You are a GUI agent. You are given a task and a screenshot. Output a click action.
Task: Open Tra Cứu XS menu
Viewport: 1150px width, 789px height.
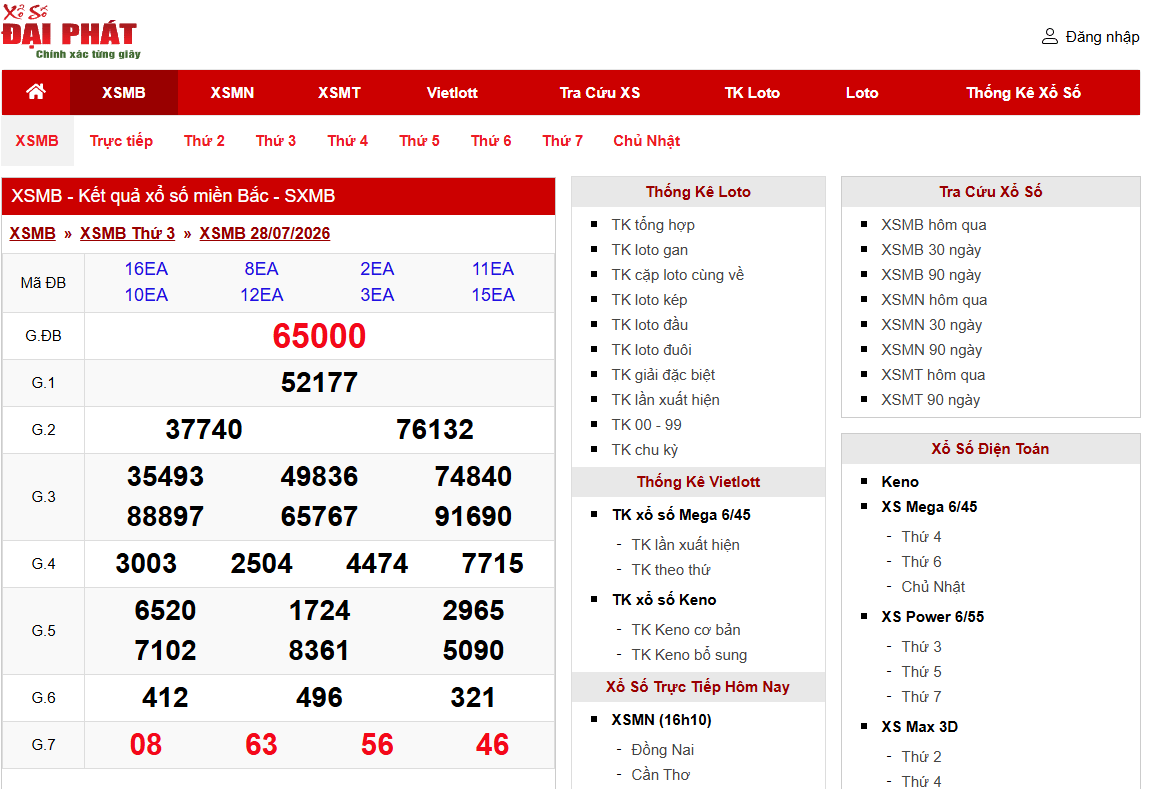point(599,92)
